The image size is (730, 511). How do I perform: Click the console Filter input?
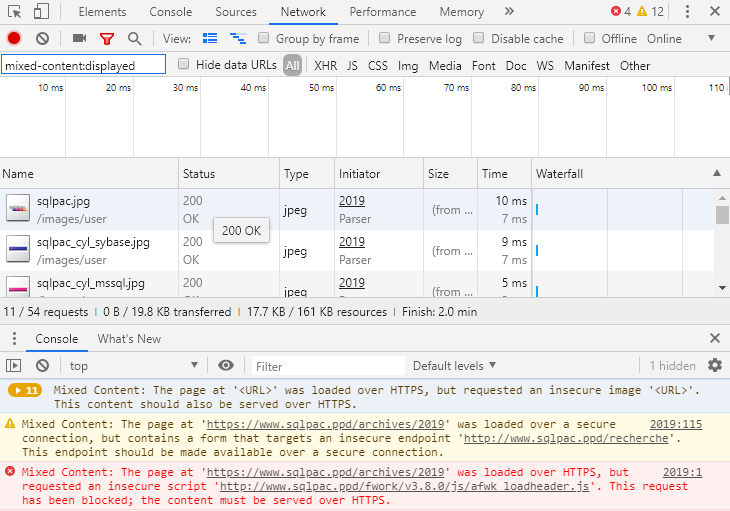click(328, 366)
